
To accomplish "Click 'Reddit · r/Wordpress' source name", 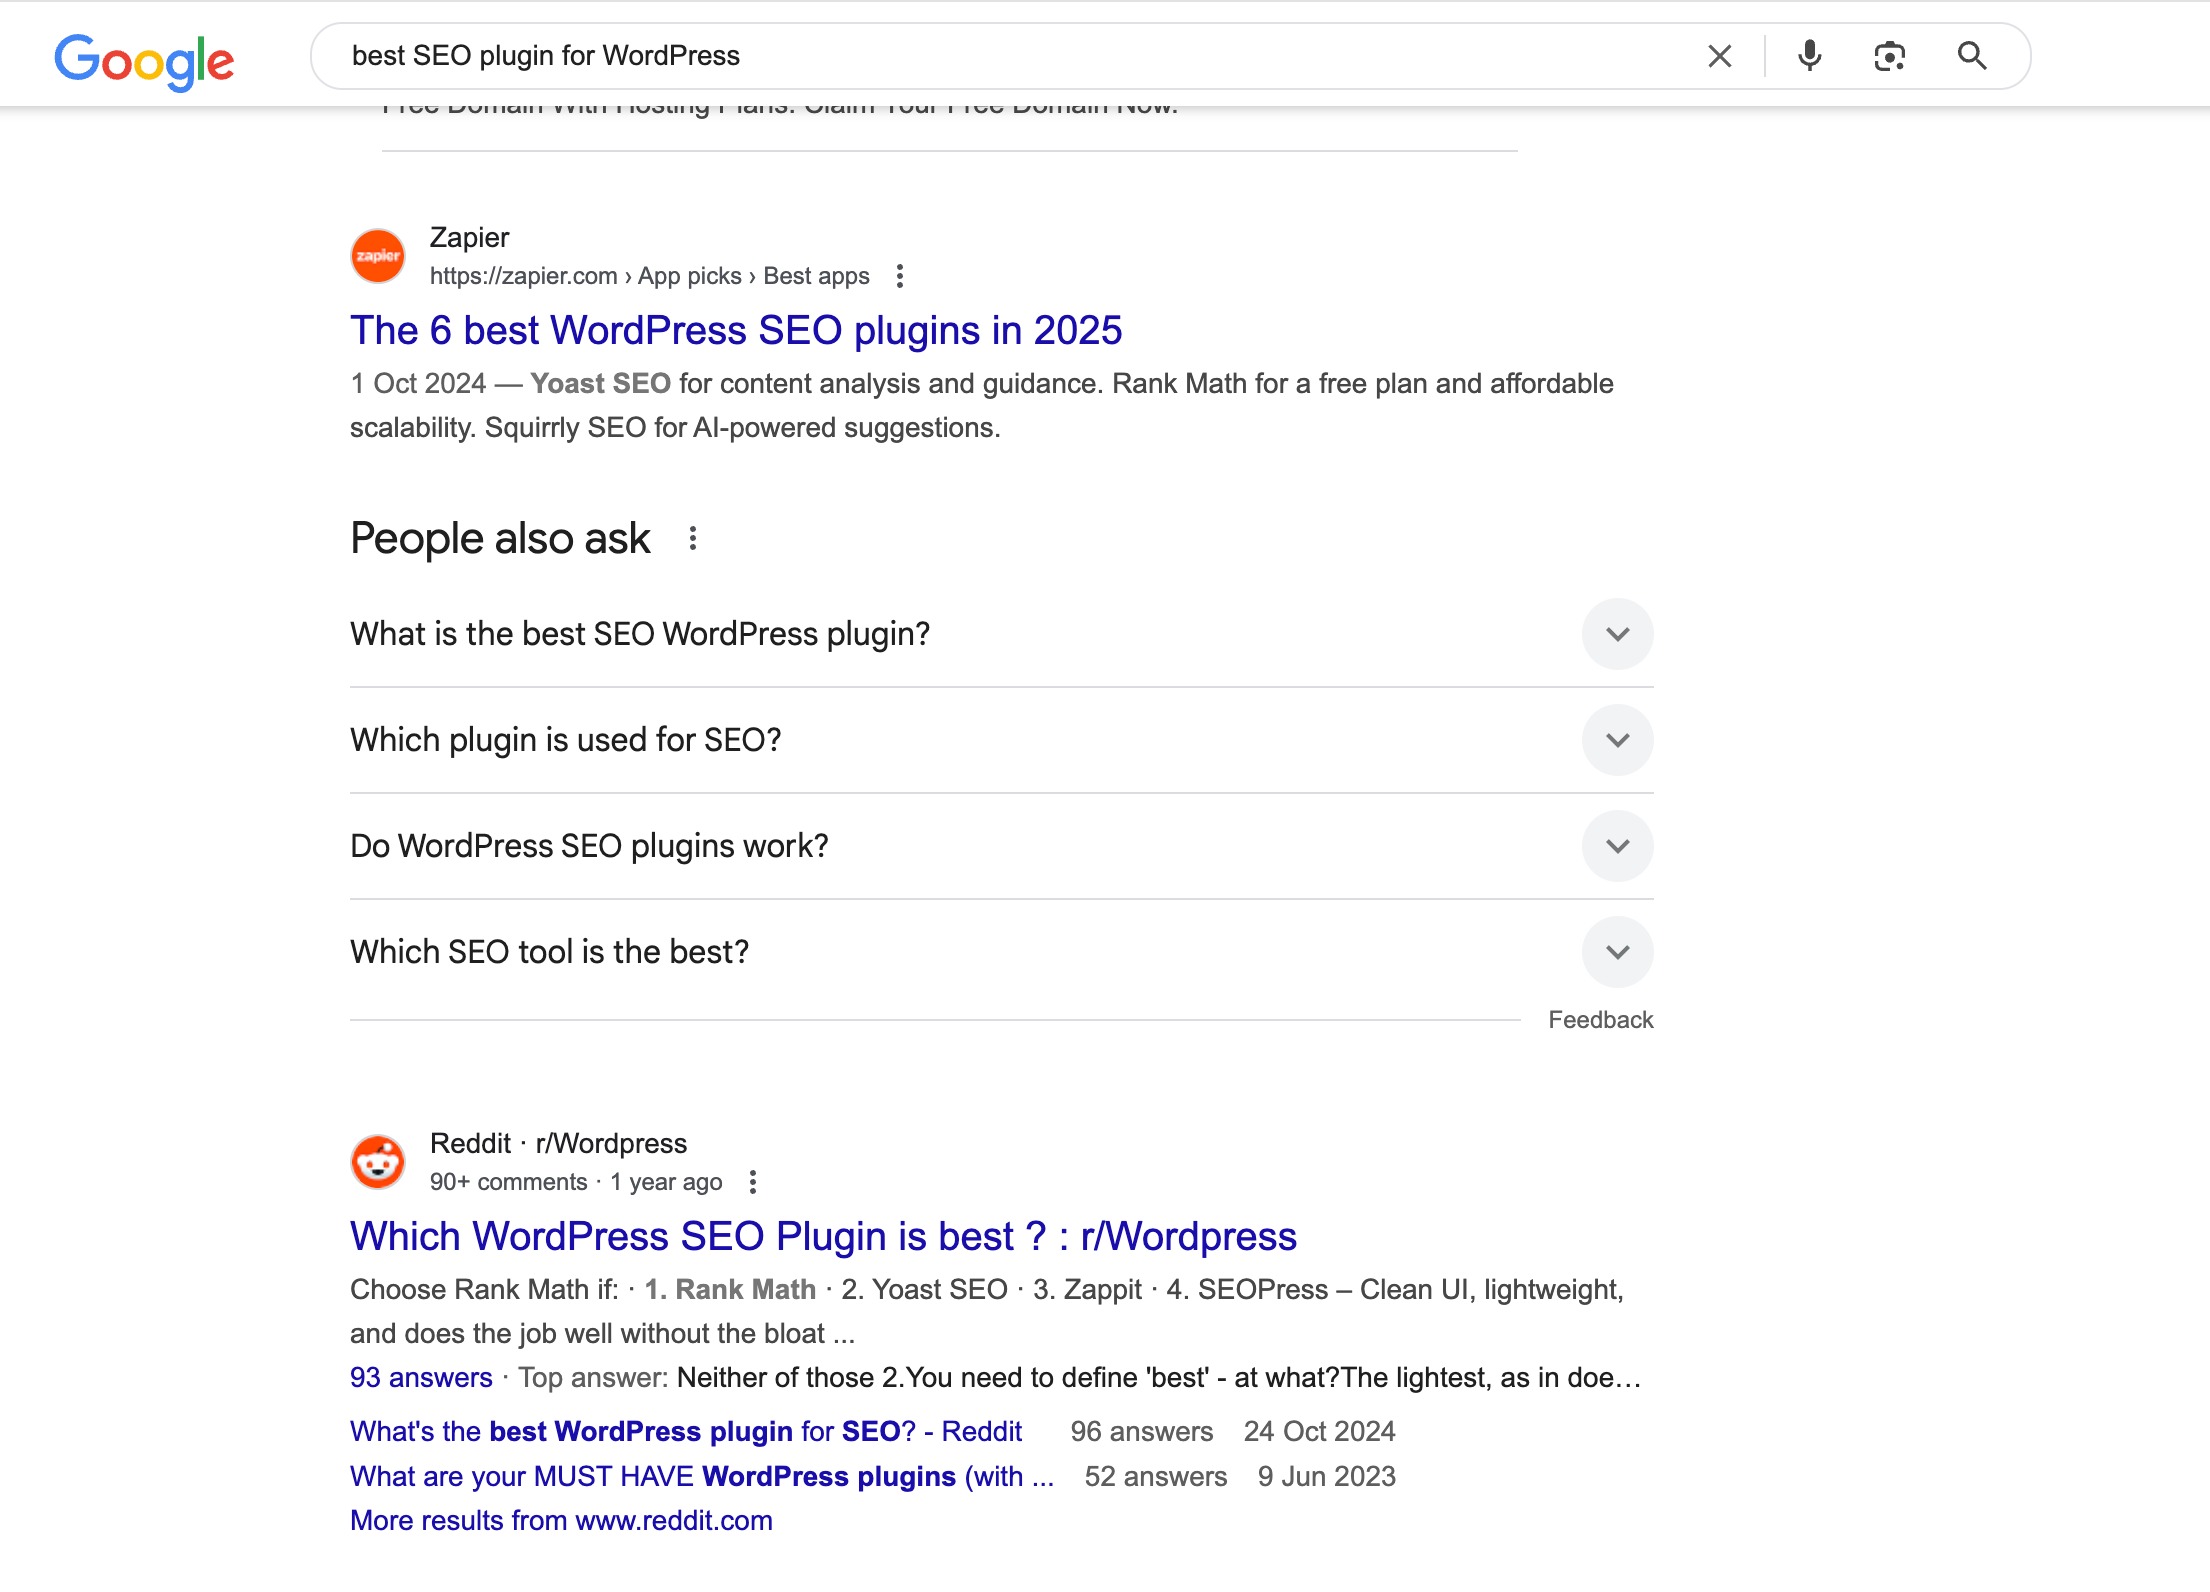I will pos(558,1144).
